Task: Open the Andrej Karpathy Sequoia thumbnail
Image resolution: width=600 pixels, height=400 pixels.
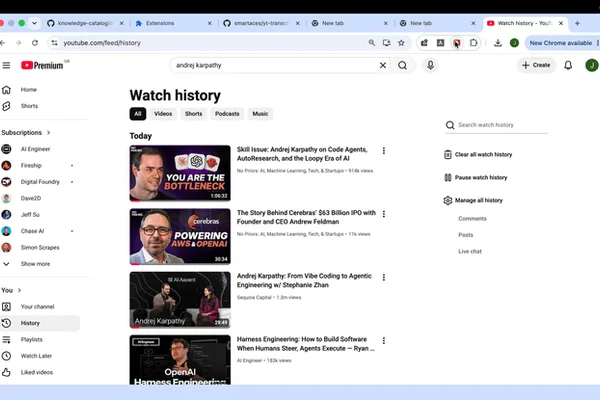Action: point(180,300)
